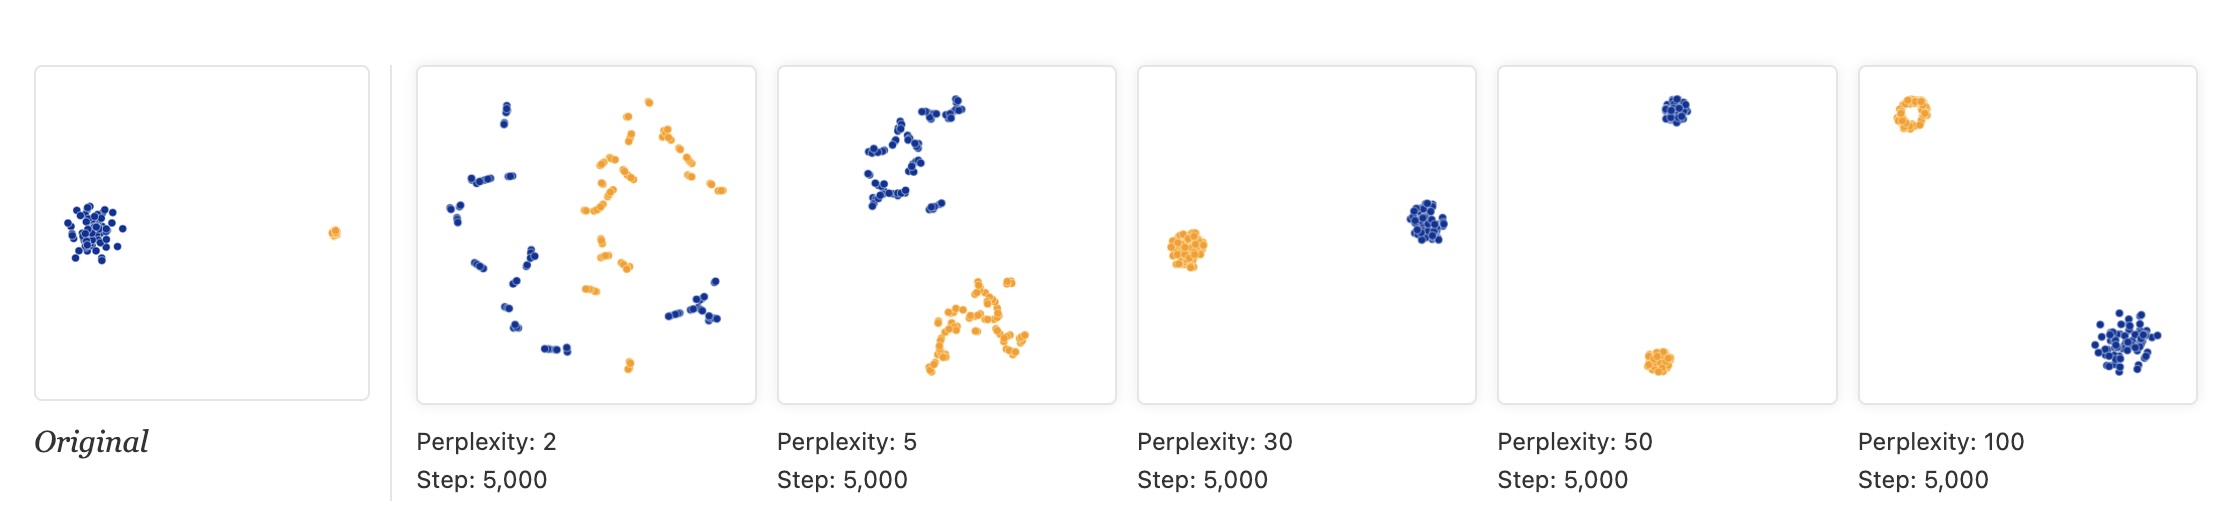Click "Step: 5,000" beneath Perplexity: 30
This screenshot has width=2224, height=516.
pyautogui.click(x=1202, y=480)
